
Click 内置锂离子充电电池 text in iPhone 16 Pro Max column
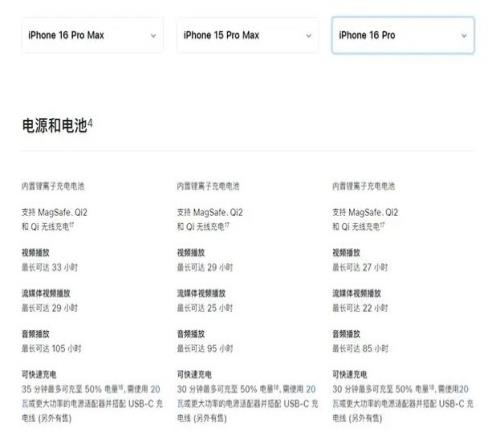pyautogui.click(x=53, y=186)
